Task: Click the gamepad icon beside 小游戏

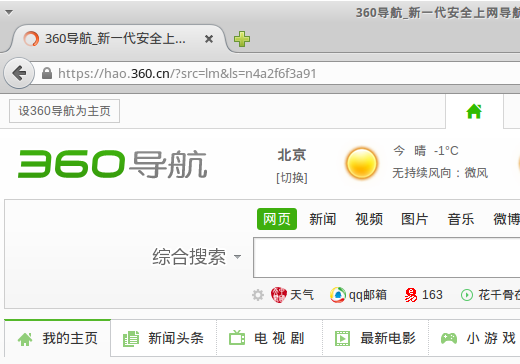Action: pos(449,339)
